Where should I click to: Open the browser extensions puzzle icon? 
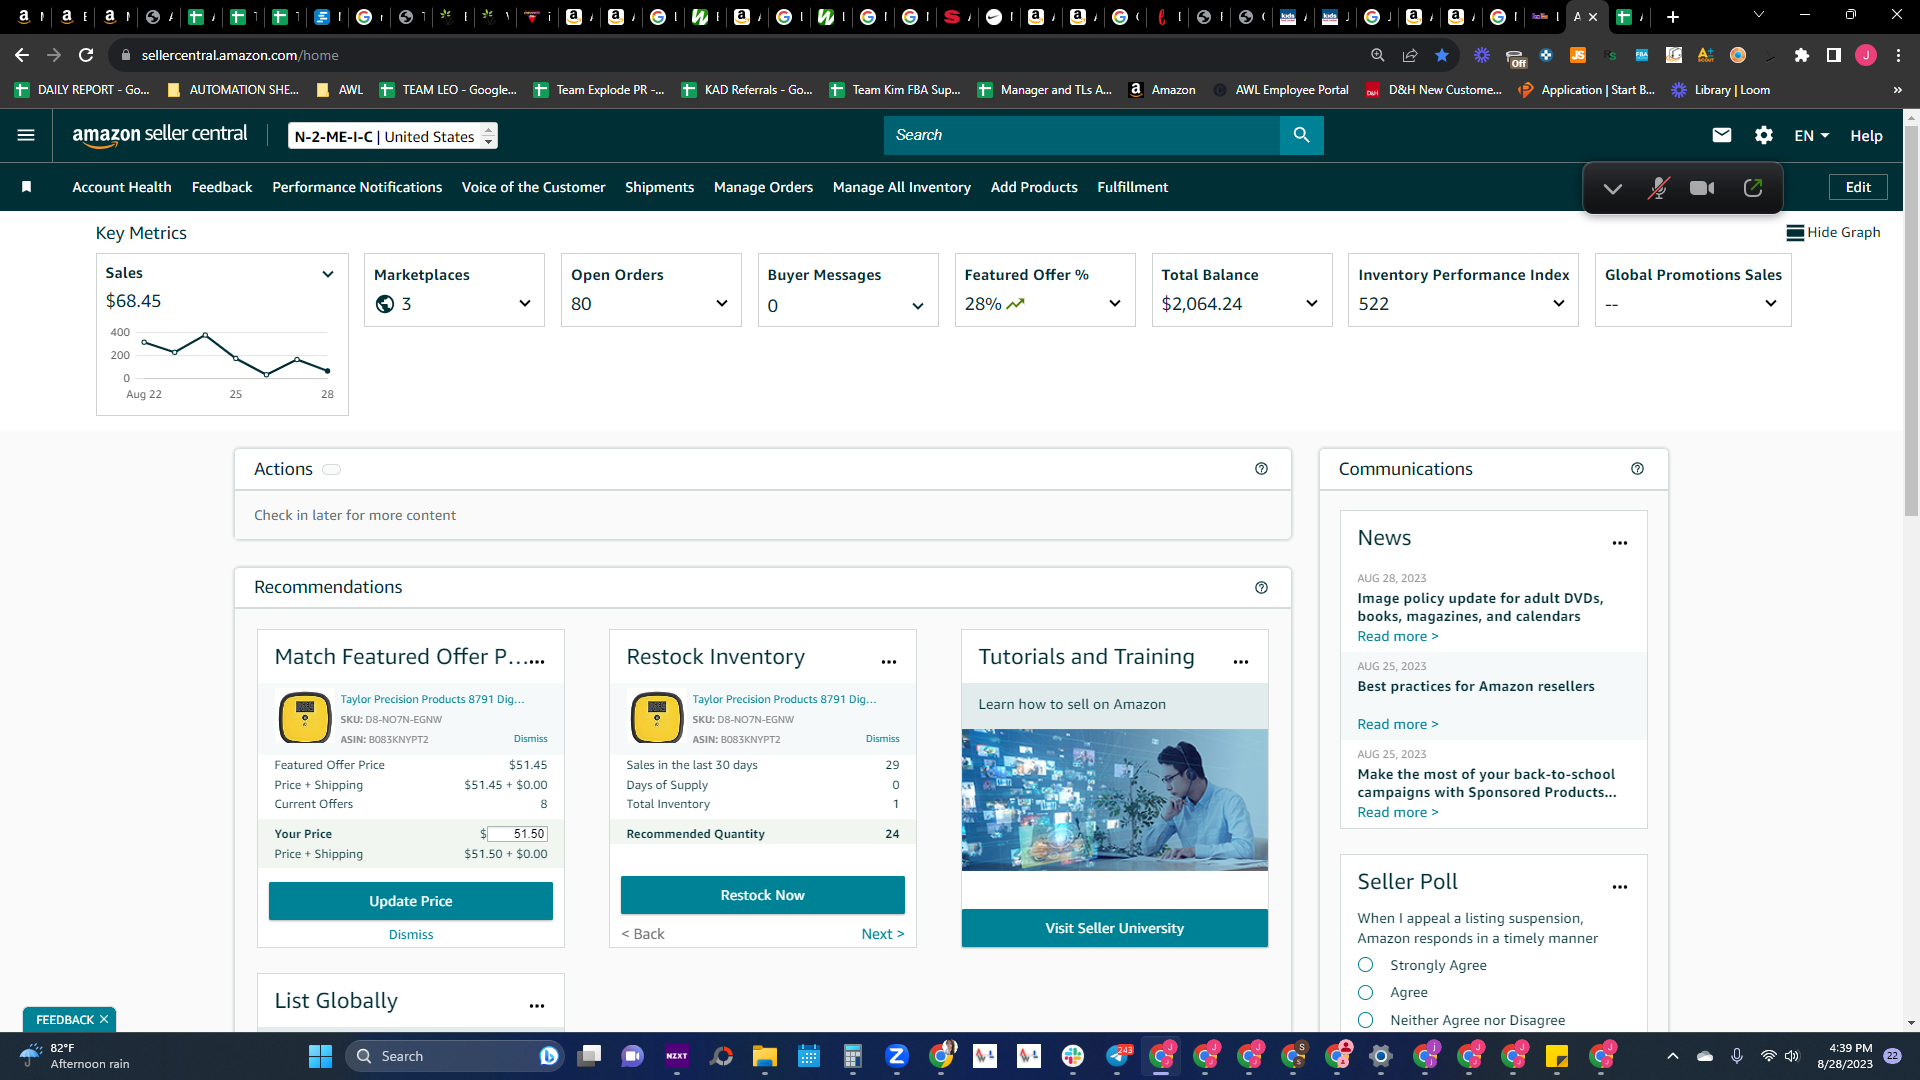pyautogui.click(x=1801, y=55)
